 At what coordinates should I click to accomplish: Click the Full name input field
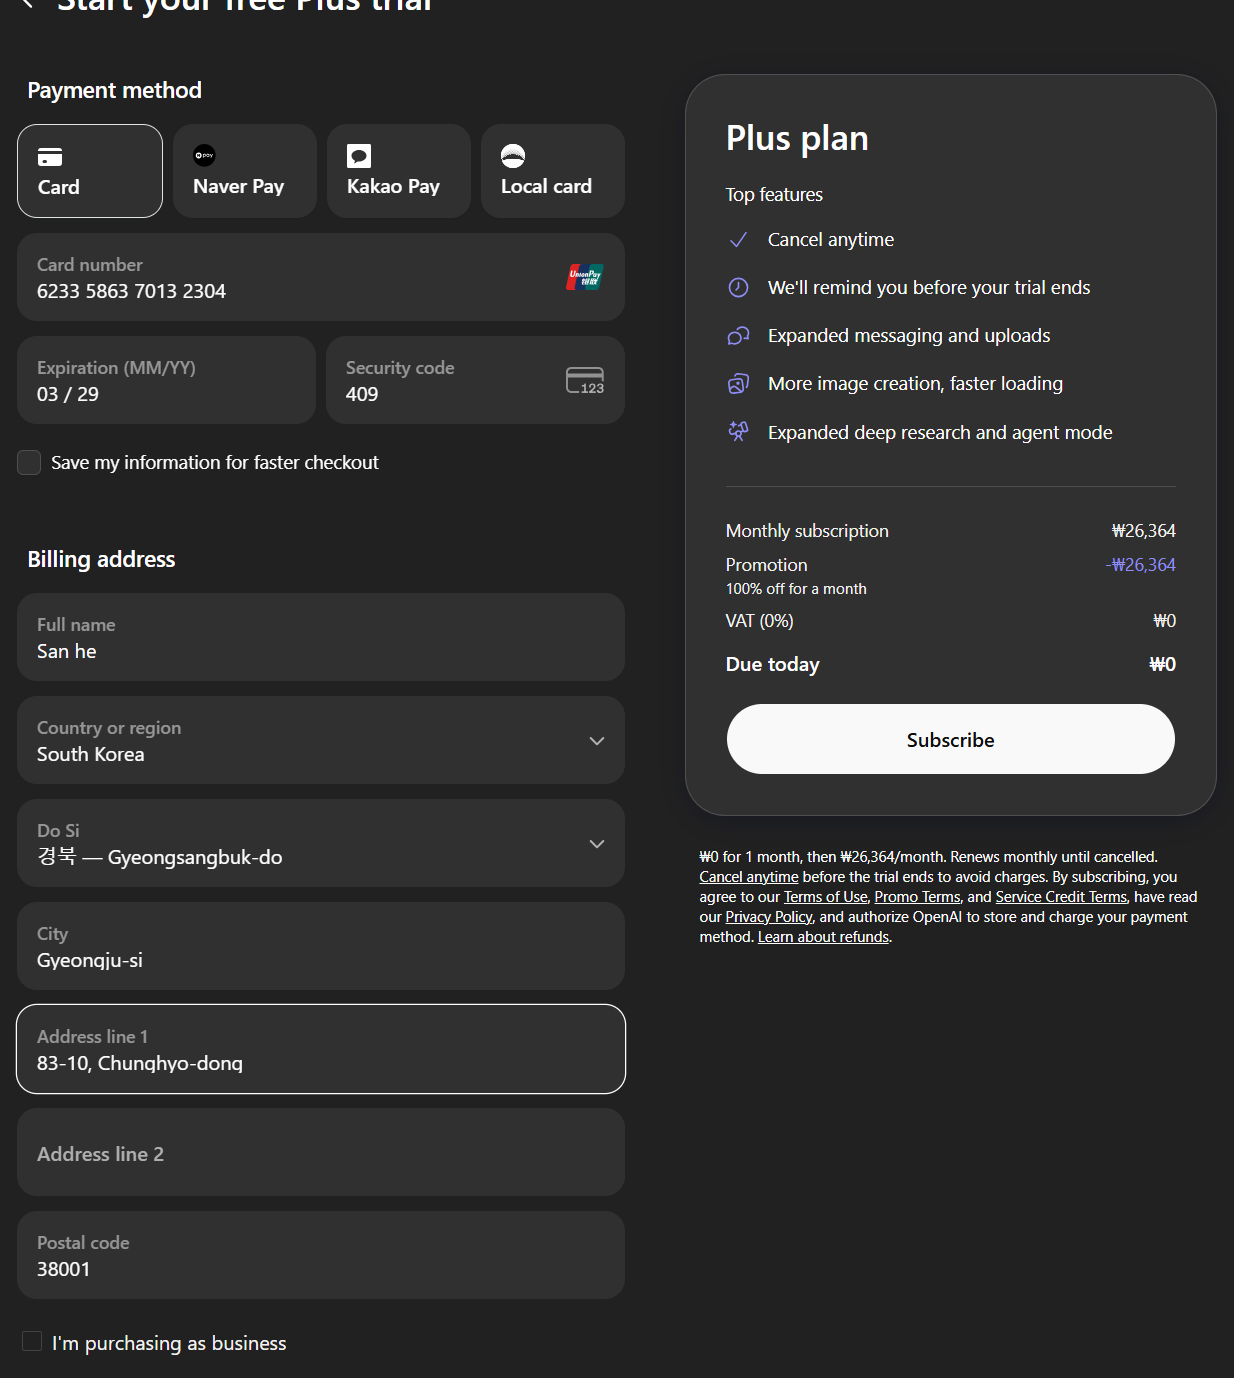click(x=320, y=638)
